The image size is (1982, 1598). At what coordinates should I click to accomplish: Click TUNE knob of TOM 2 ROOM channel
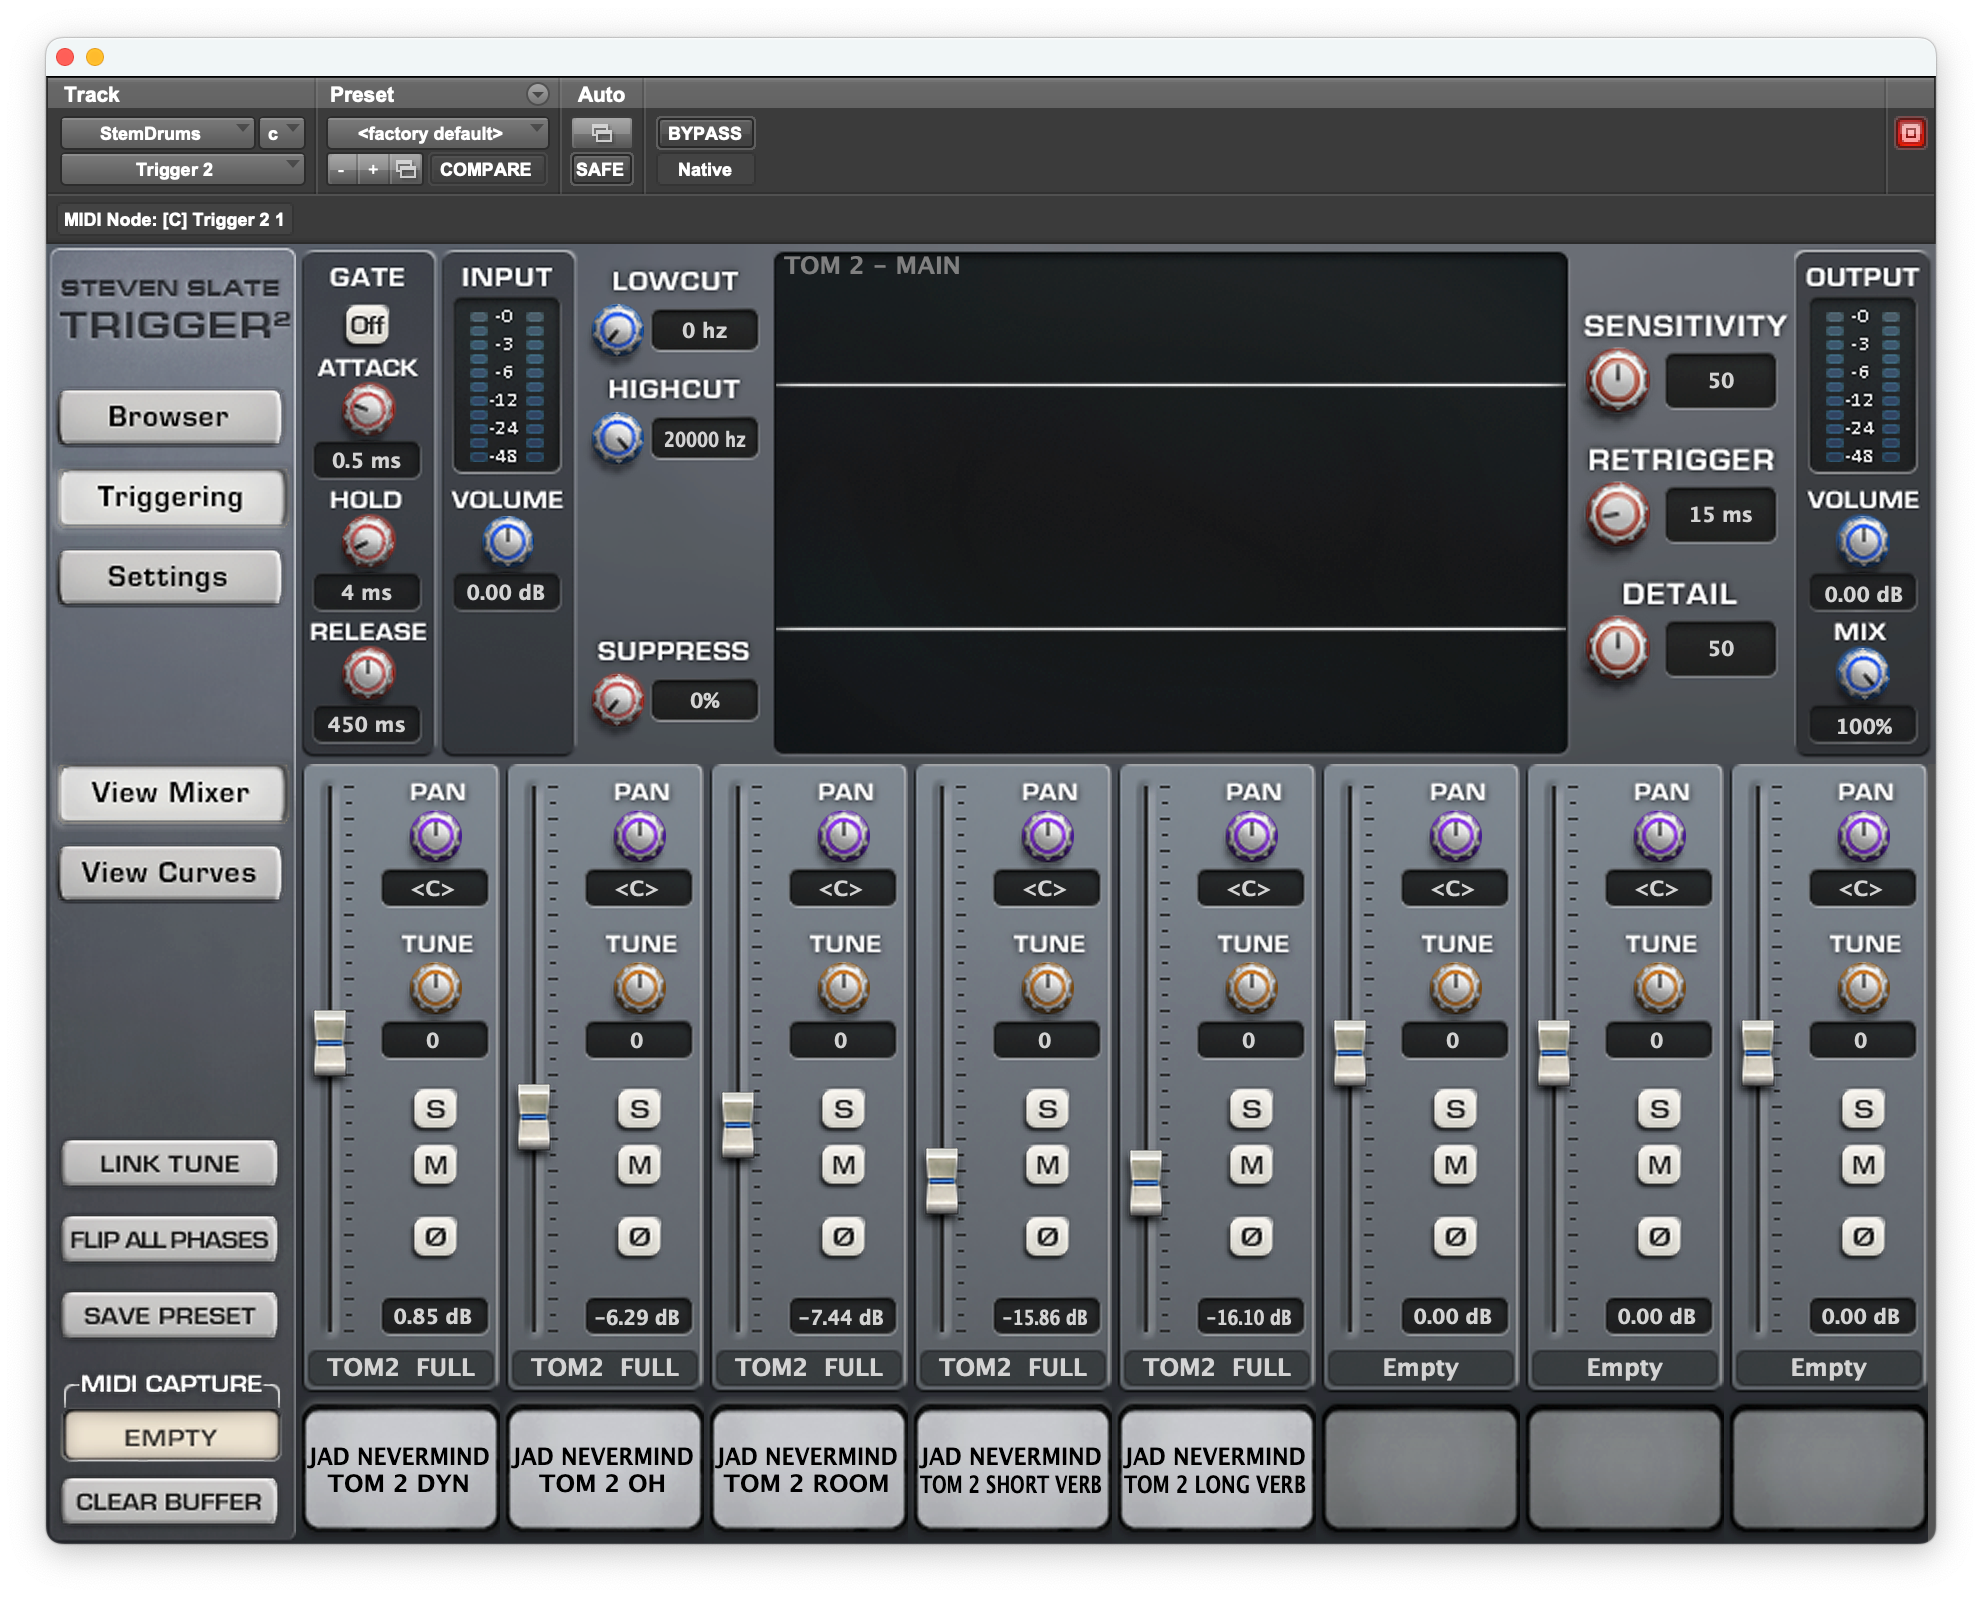(x=843, y=988)
